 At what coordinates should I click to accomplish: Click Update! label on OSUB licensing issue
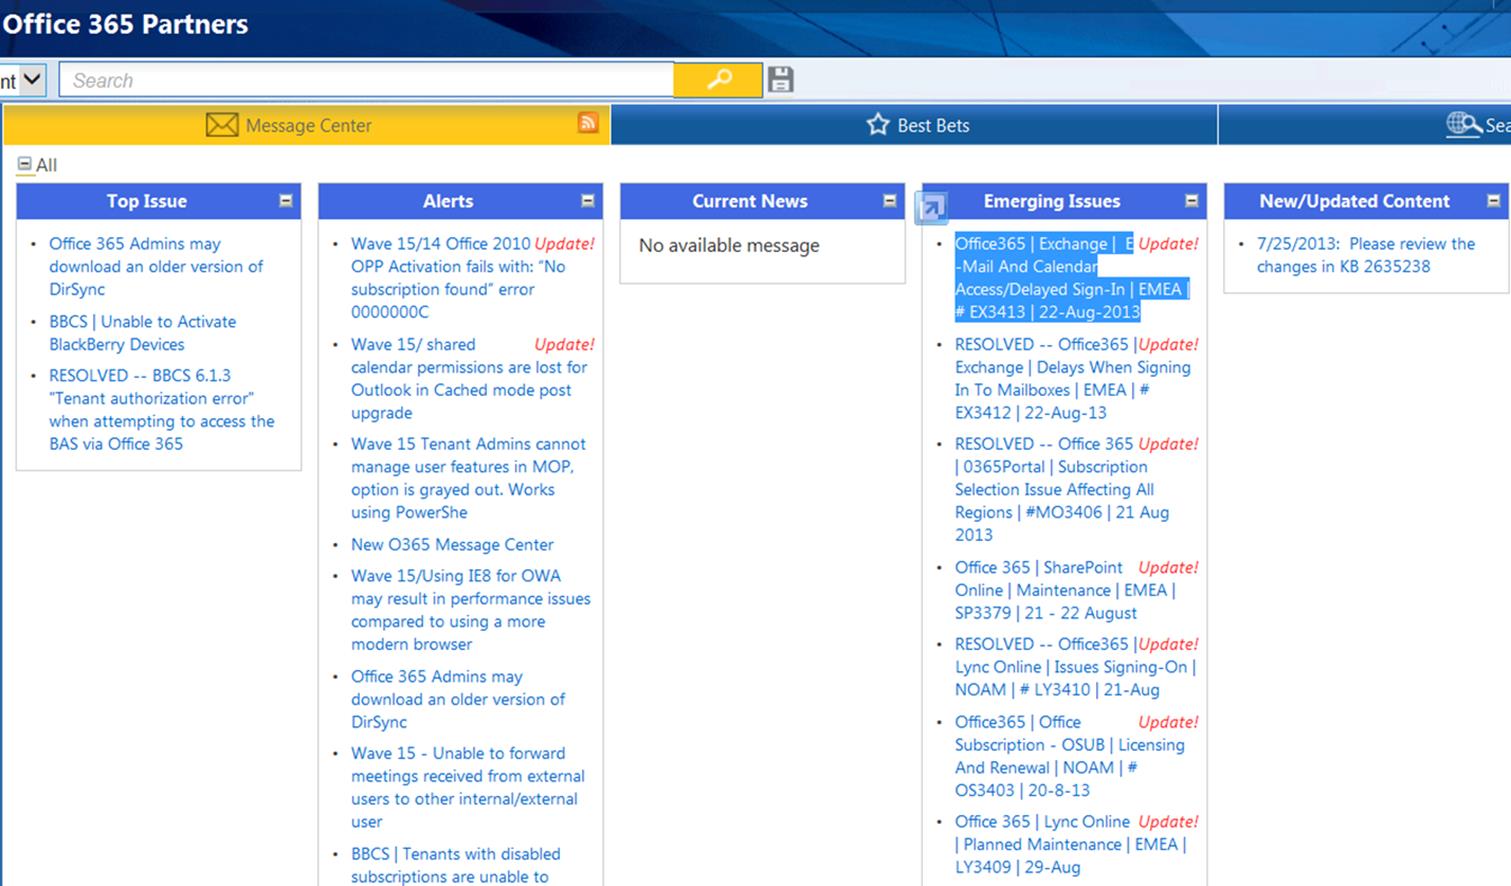(1168, 722)
